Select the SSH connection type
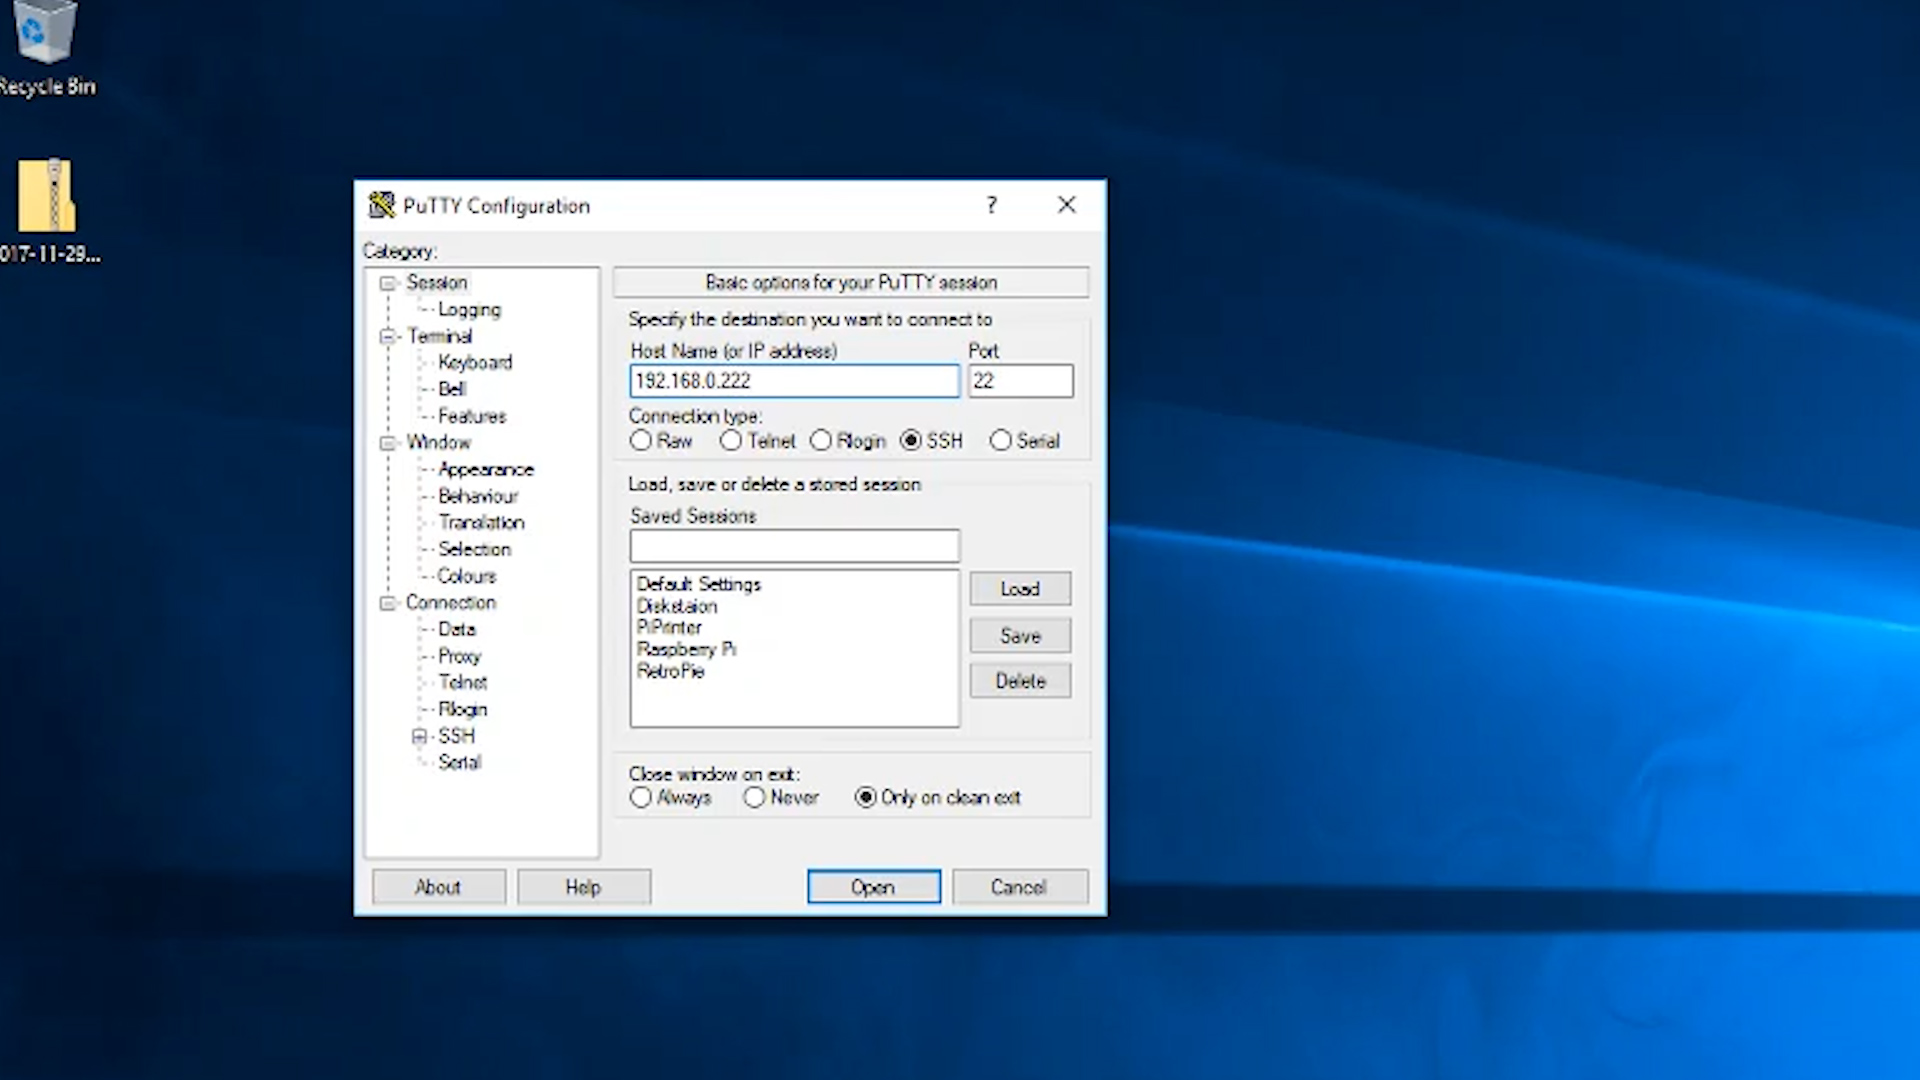The image size is (1920, 1080). coord(911,440)
